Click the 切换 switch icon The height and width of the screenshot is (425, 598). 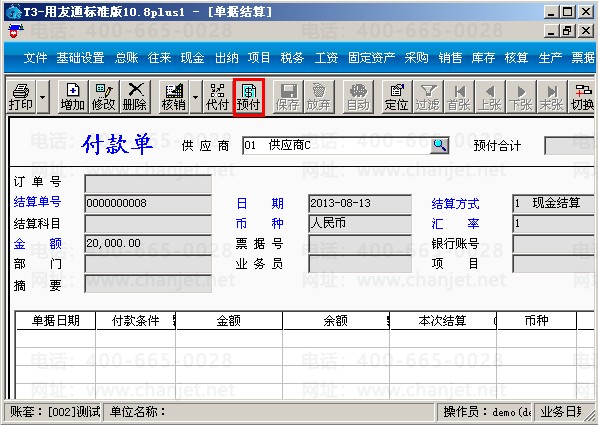point(582,97)
